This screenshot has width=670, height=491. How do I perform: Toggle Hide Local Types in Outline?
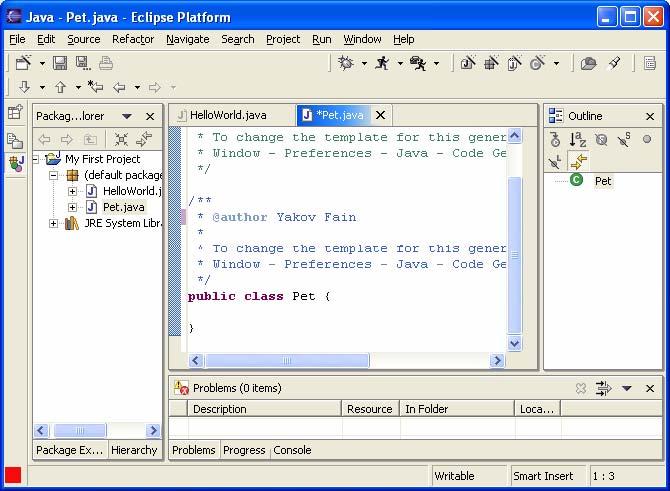(555, 162)
